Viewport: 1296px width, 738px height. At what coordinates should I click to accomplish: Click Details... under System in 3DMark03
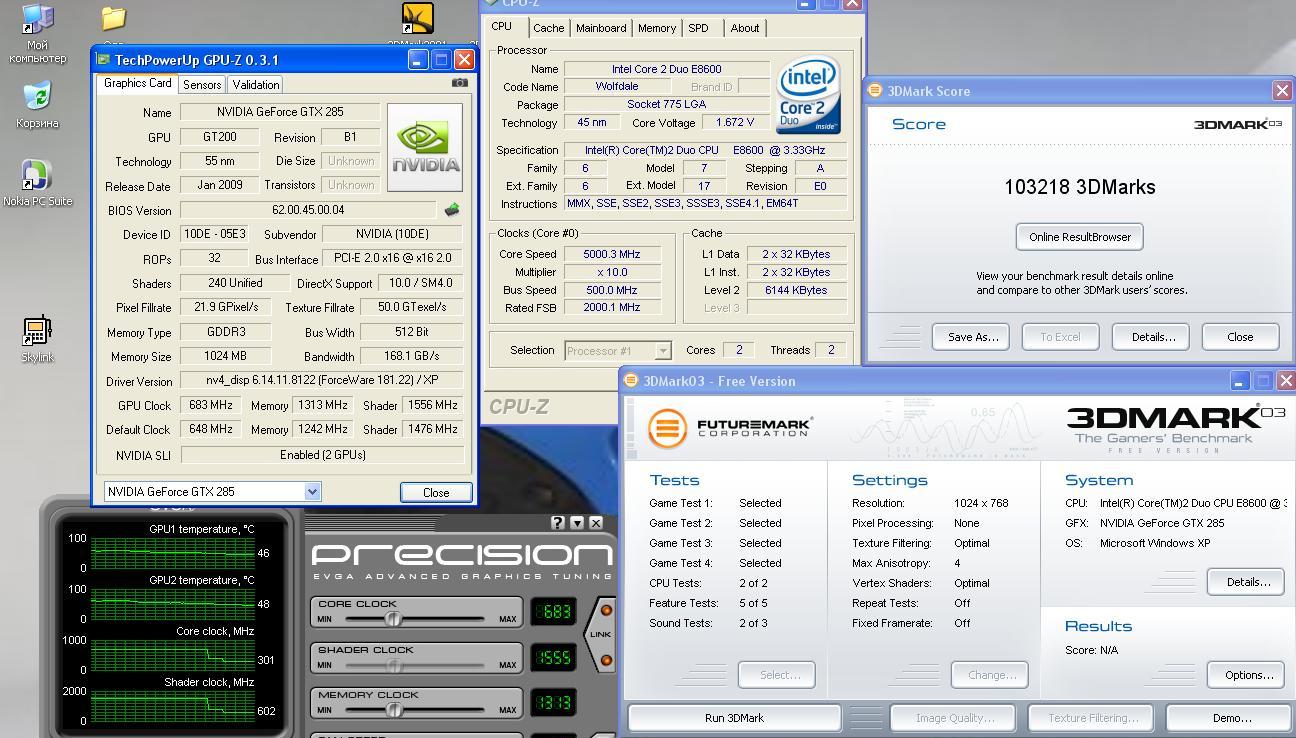[x=1245, y=582]
